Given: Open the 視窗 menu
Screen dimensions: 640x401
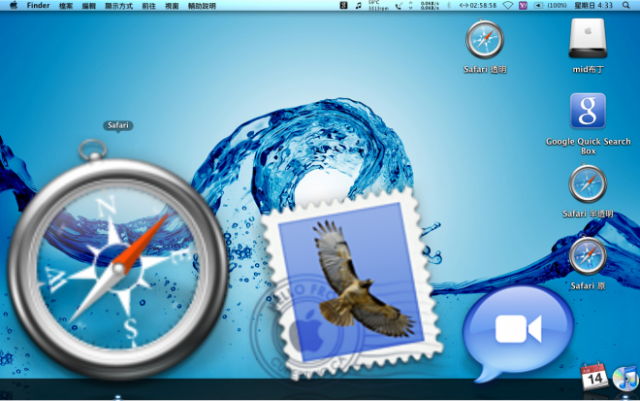Looking at the screenshot, I should click(172, 6).
